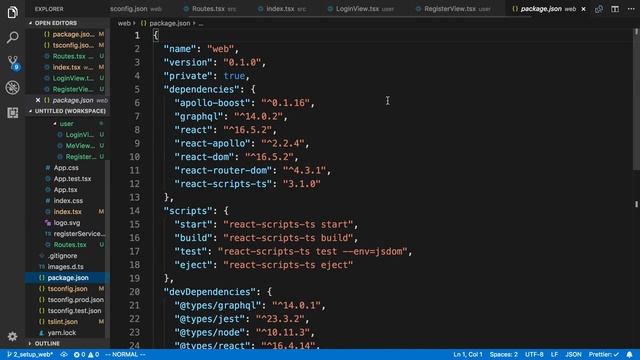640x360 pixels.
Task: Change language mode via JSON
Action: 573,355
